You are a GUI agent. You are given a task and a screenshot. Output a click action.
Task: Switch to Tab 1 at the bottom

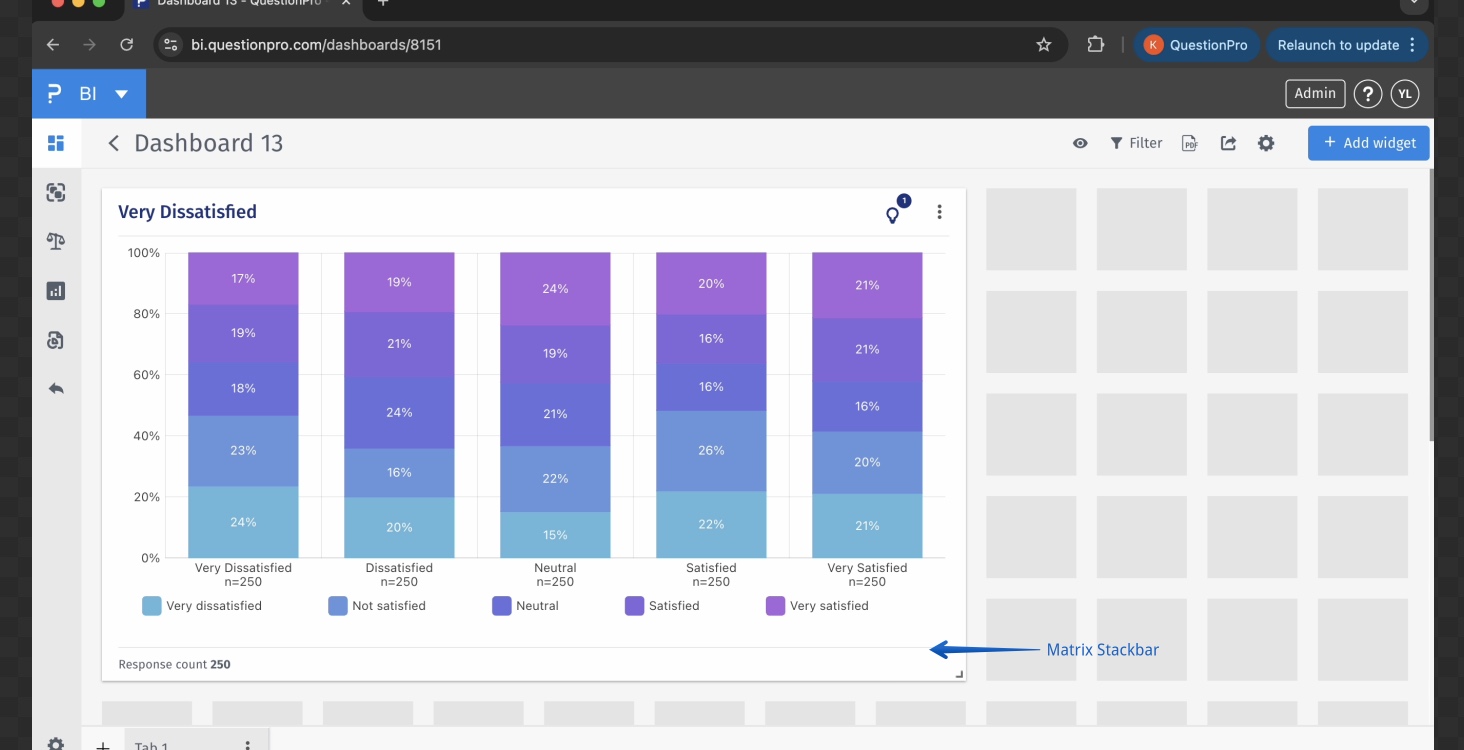pos(151,745)
